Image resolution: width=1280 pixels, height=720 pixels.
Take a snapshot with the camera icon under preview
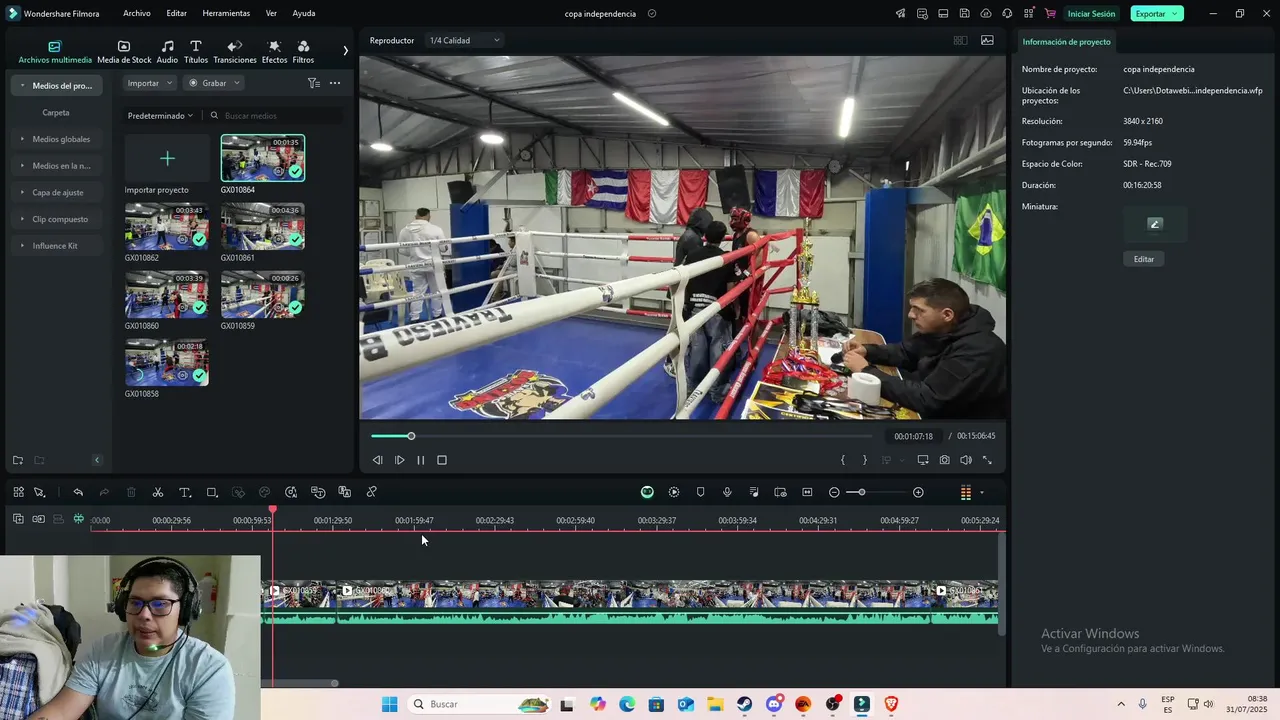944,460
